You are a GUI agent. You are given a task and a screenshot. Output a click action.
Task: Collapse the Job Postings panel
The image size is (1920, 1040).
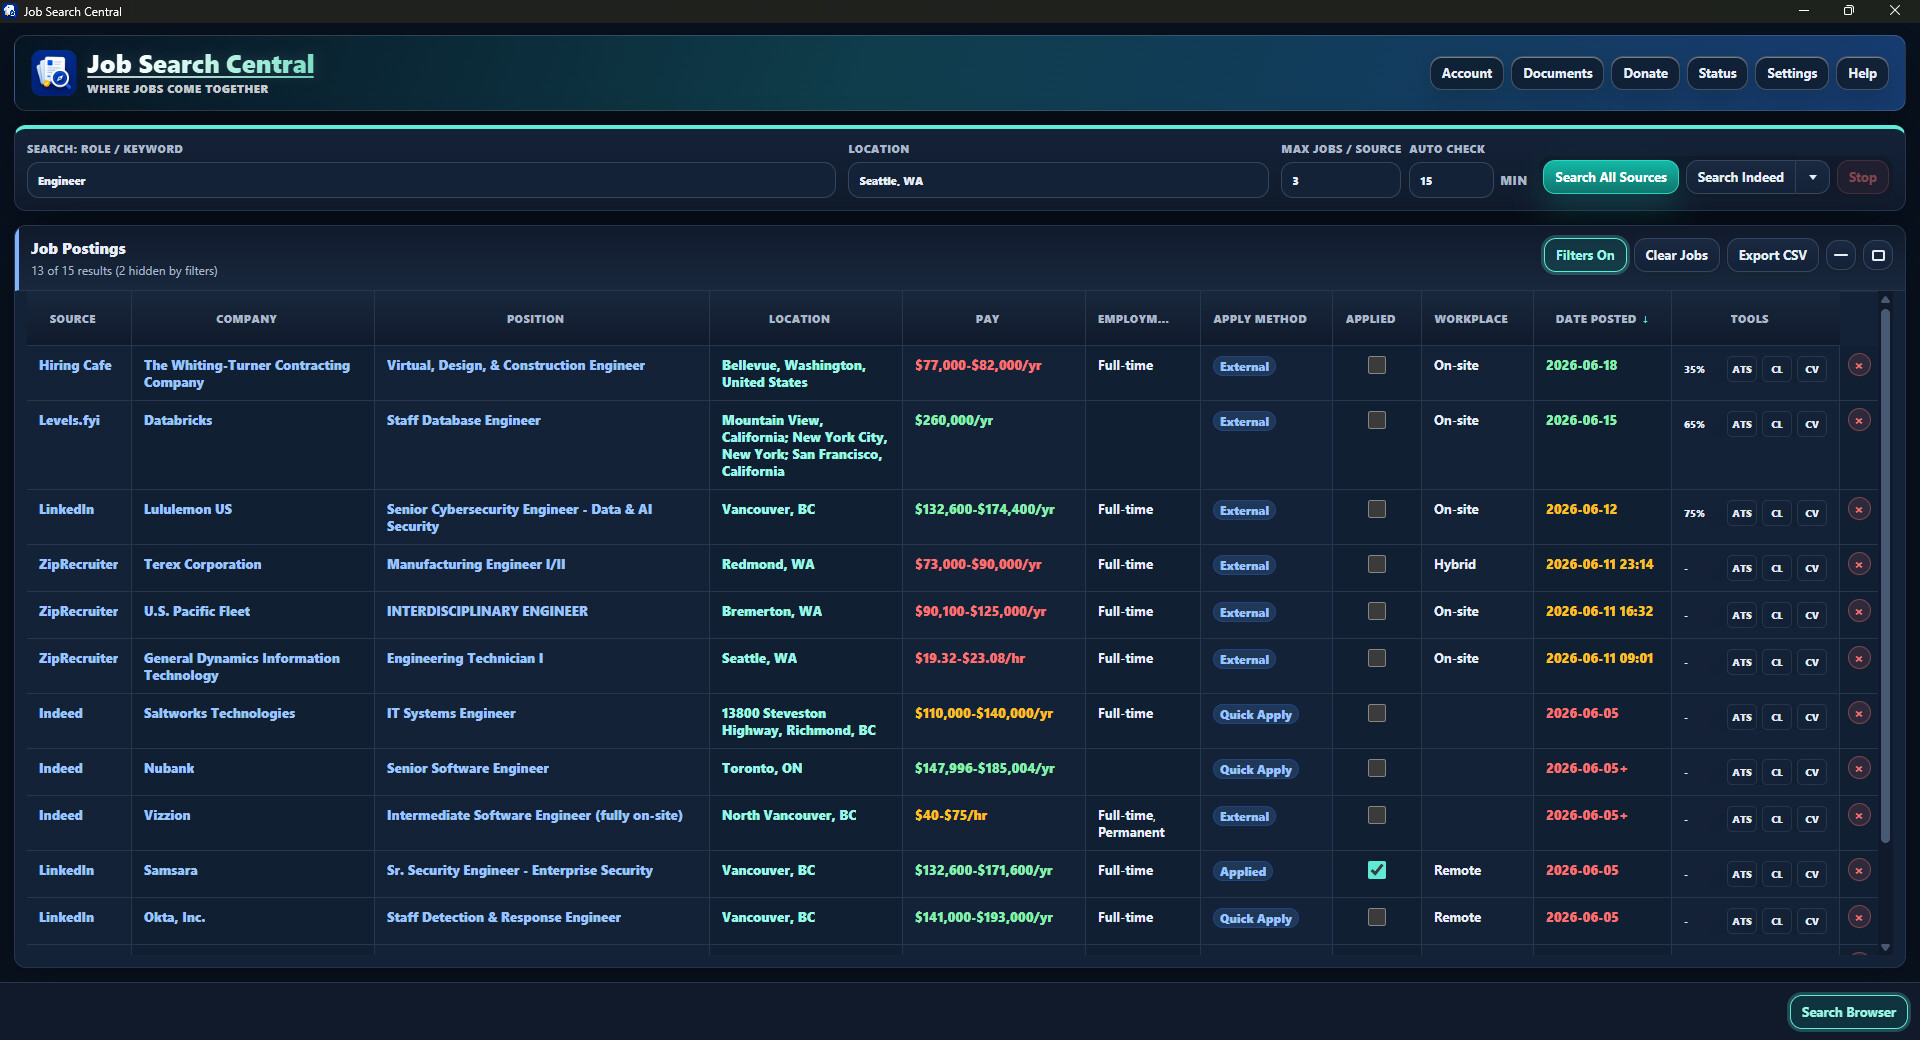click(x=1841, y=256)
